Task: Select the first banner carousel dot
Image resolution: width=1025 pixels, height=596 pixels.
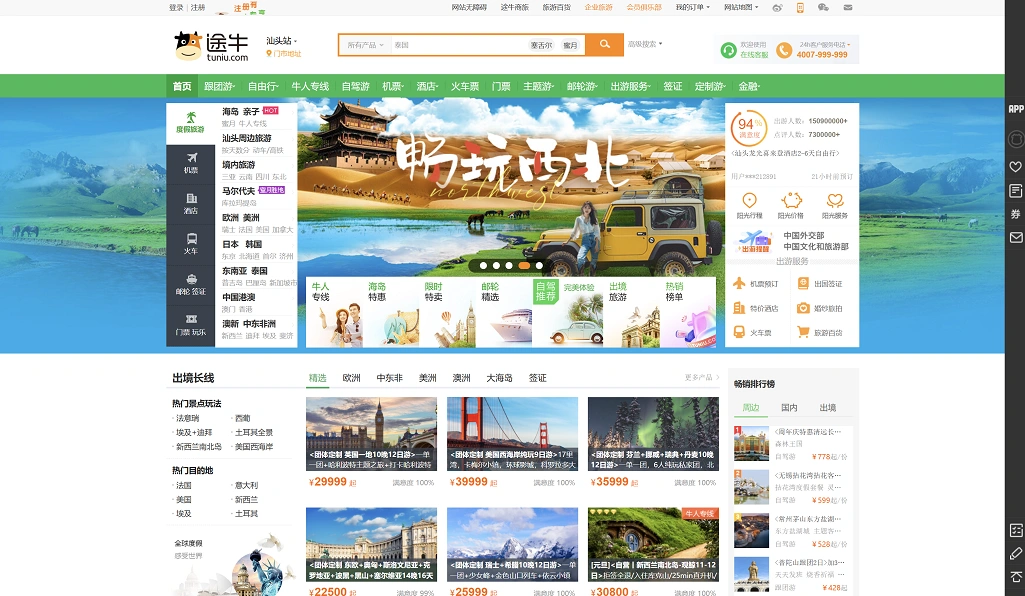Action: [483, 266]
